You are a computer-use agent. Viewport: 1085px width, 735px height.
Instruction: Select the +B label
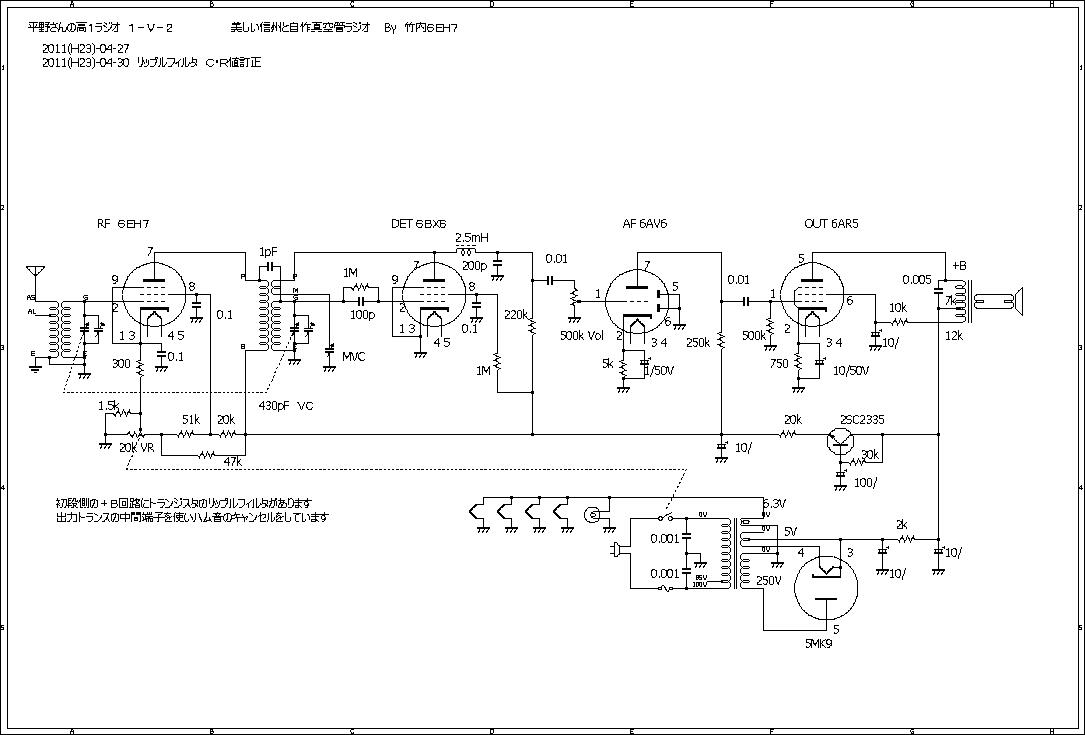tap(960, 265)
